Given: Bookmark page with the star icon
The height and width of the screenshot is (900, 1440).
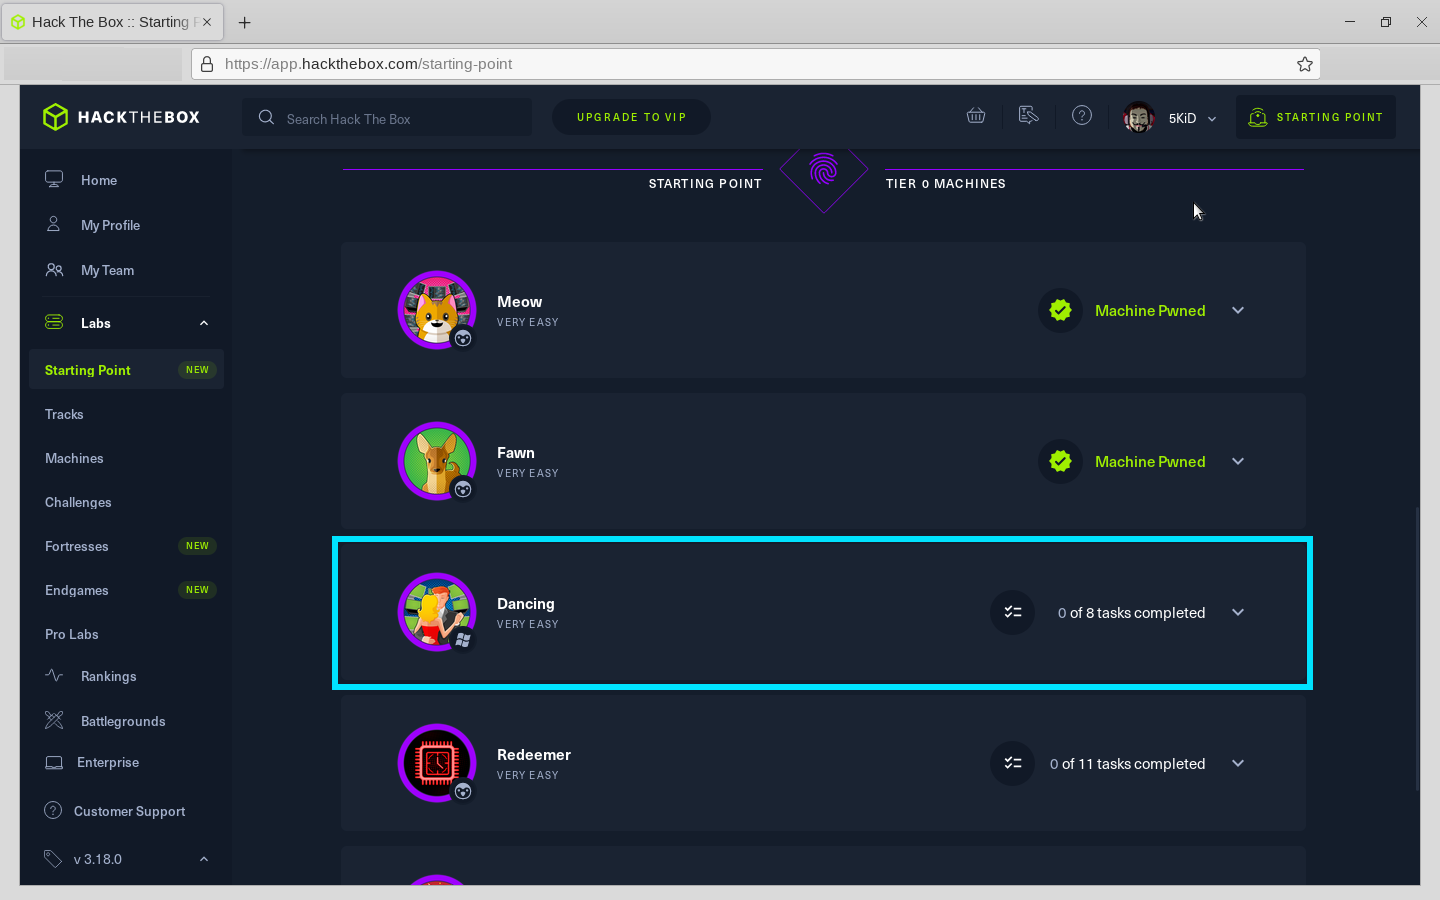Looking at the screenshot, I should [x=1305, y=64].
